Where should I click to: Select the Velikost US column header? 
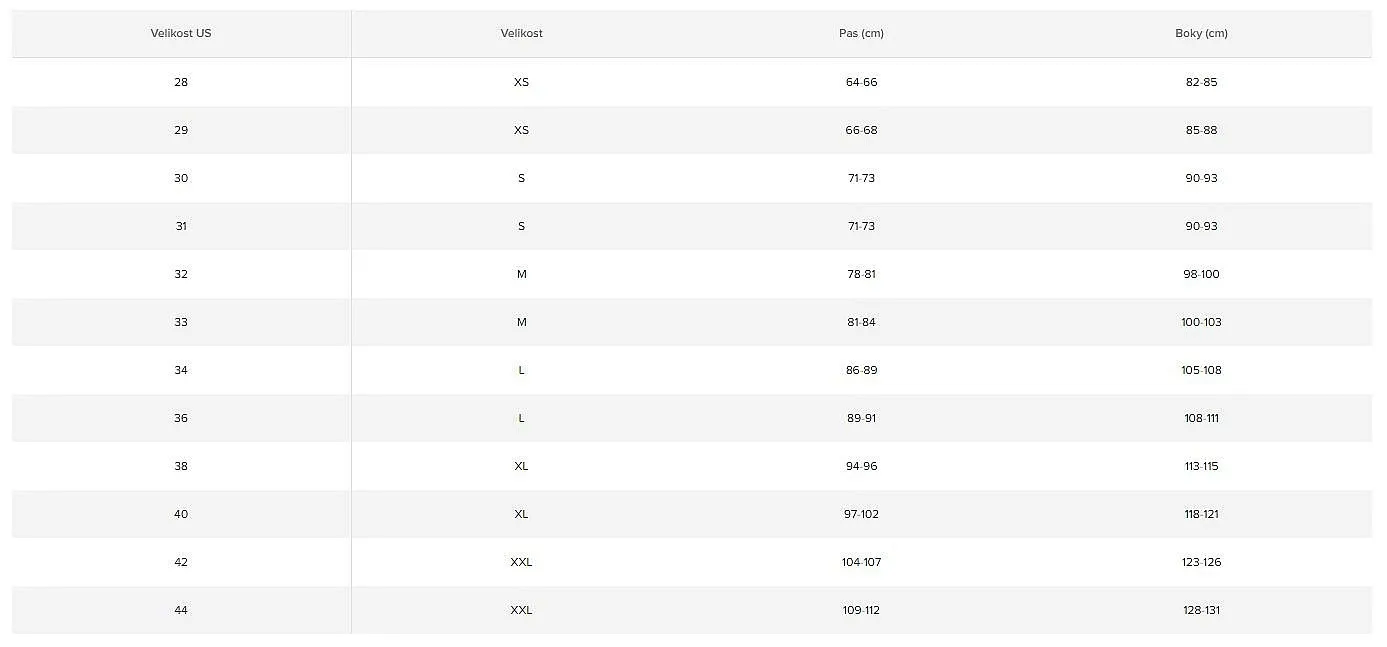pos(181,33)
